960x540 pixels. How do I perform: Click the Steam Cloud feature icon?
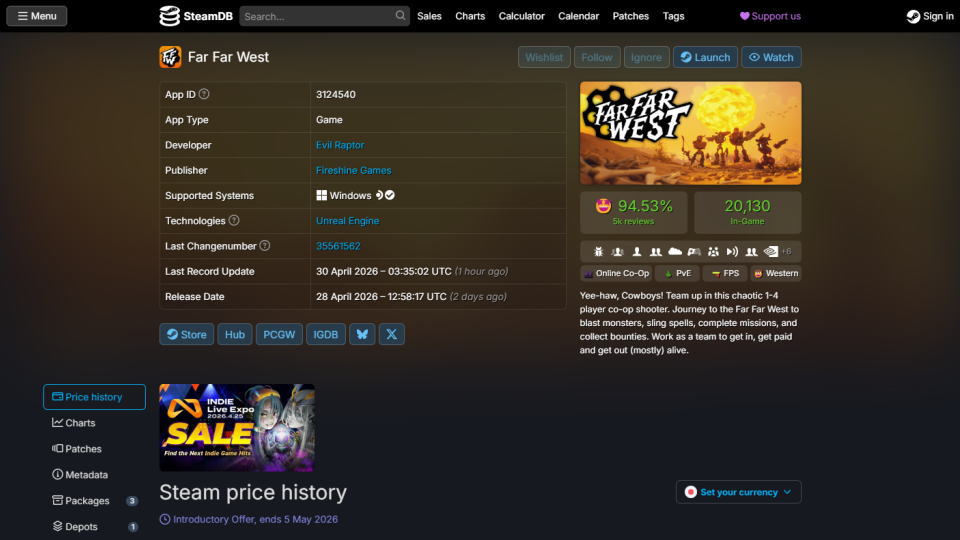point(675,252)
